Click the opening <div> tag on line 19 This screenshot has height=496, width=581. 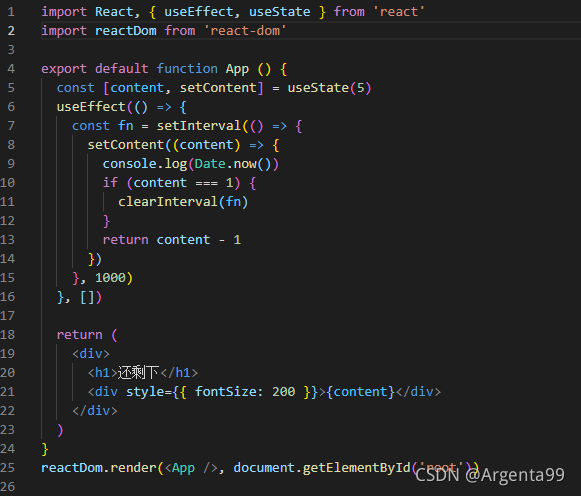(x=91, y=354)
